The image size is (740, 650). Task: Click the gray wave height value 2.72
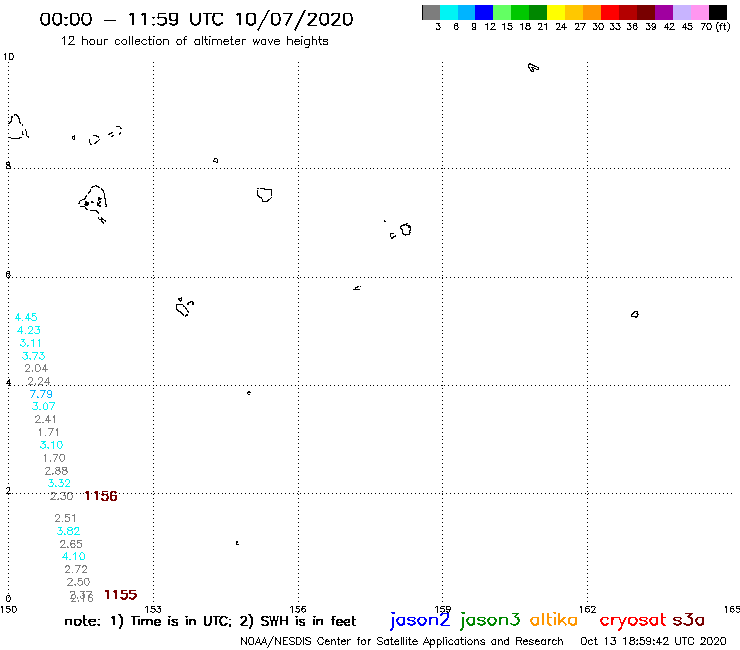[76, 569]
